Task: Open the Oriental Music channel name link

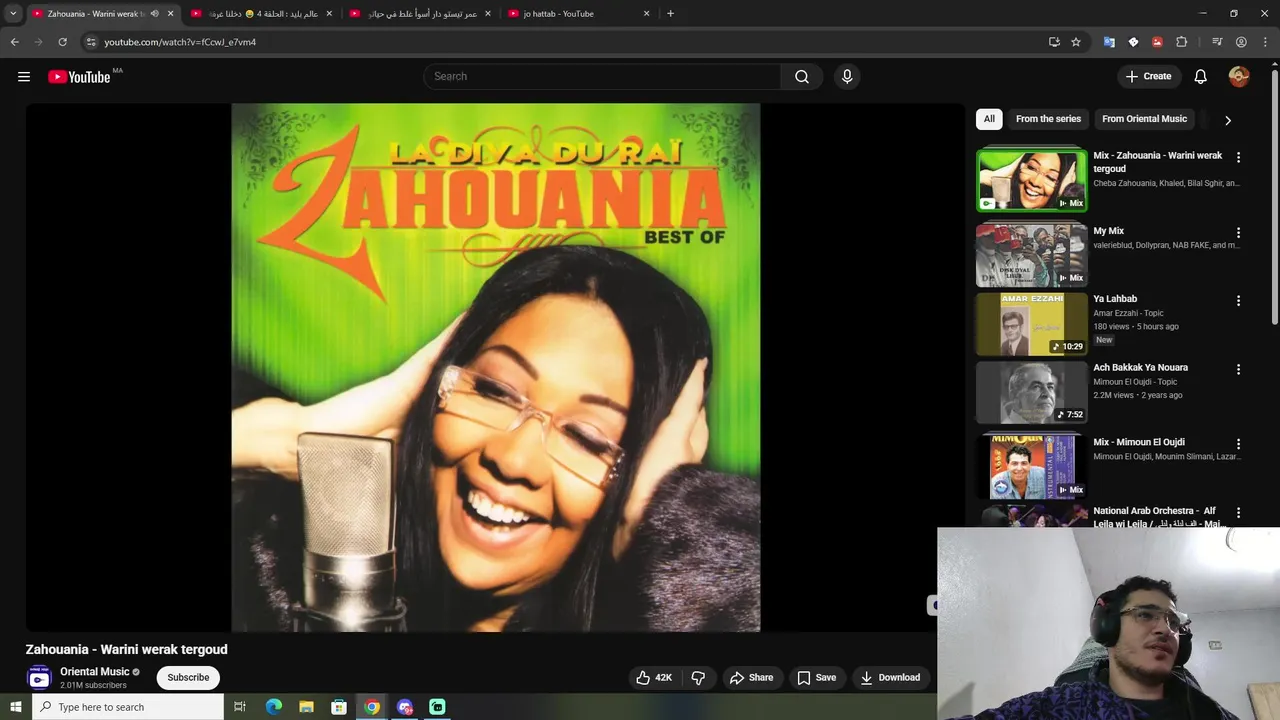Action: [95, 672]
